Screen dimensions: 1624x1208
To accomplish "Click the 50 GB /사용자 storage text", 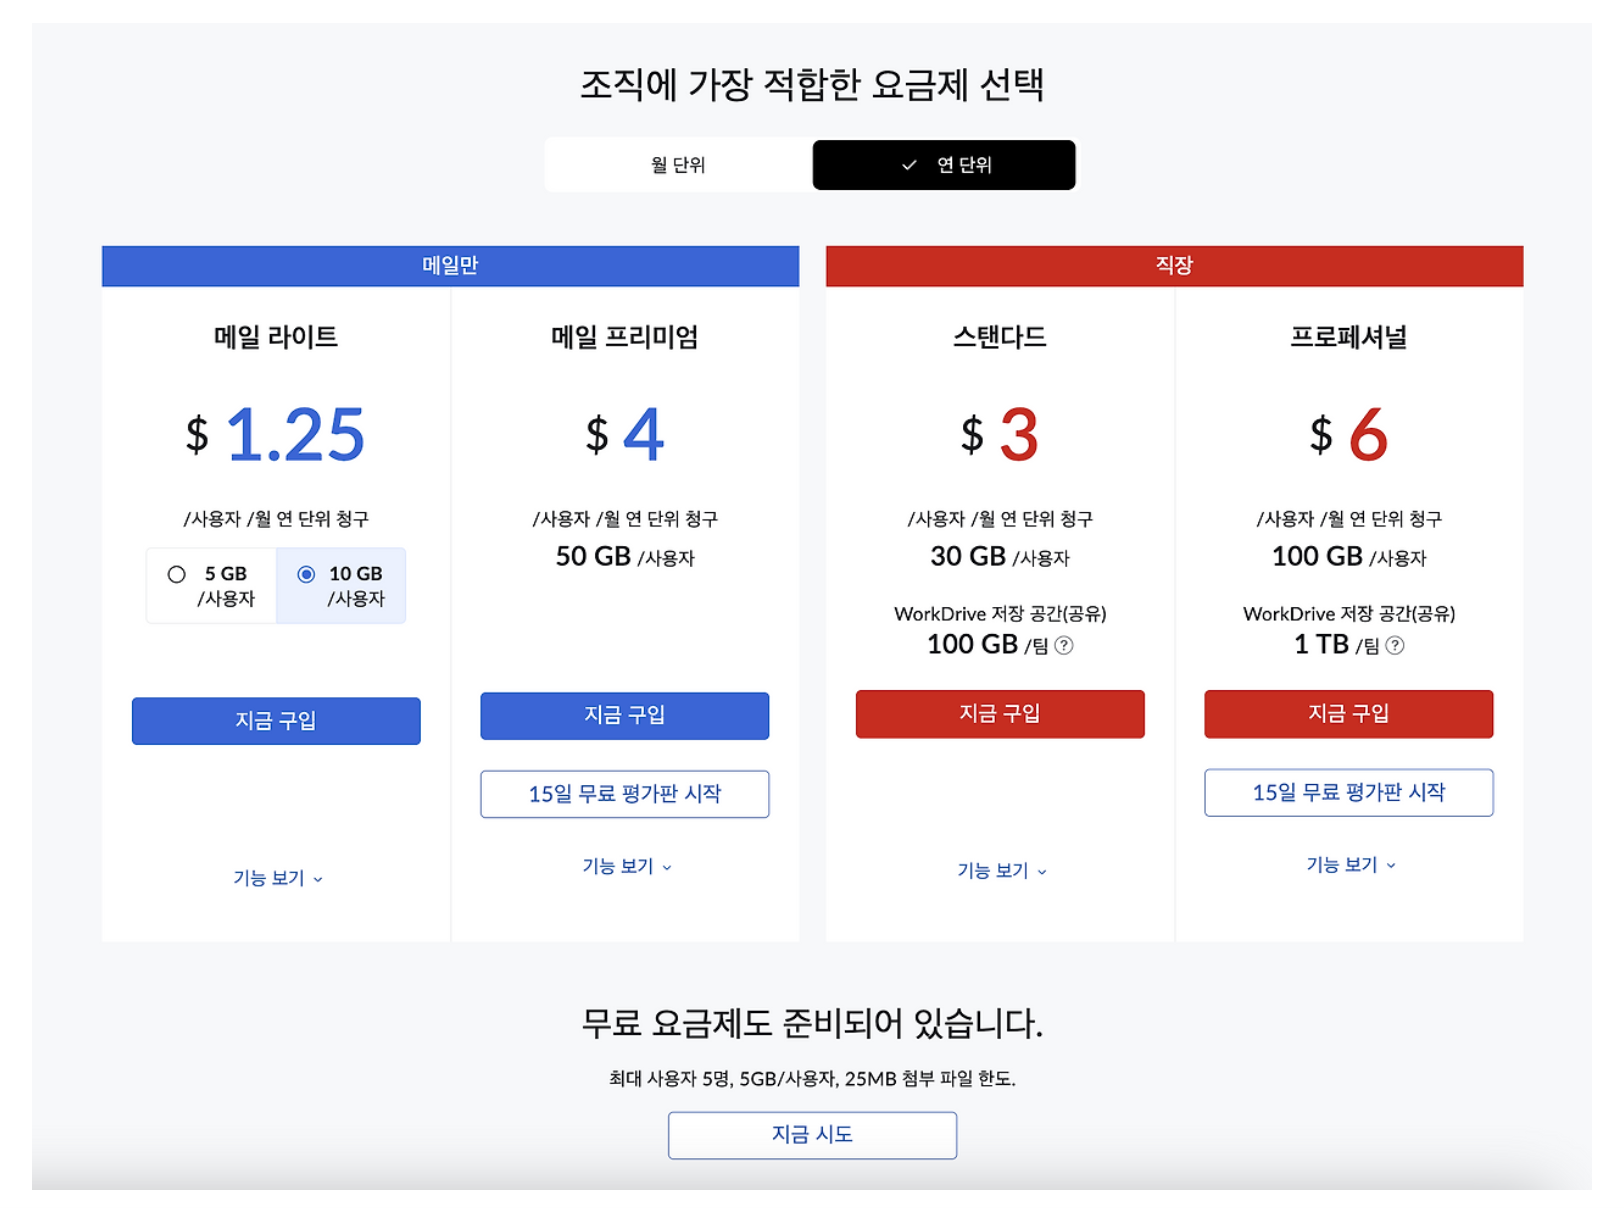I will 625,557.
